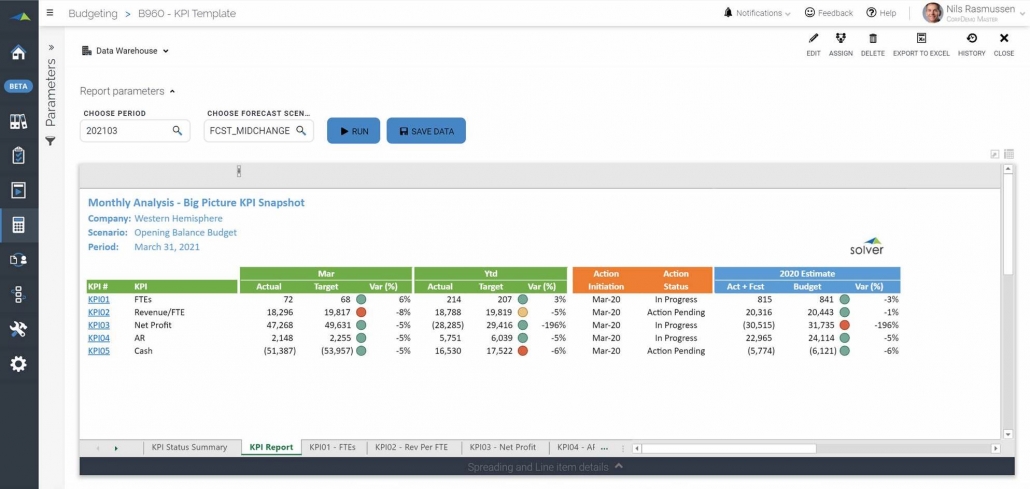Click the Delete trash icon

pyautogui.click(x=873, y=39)
